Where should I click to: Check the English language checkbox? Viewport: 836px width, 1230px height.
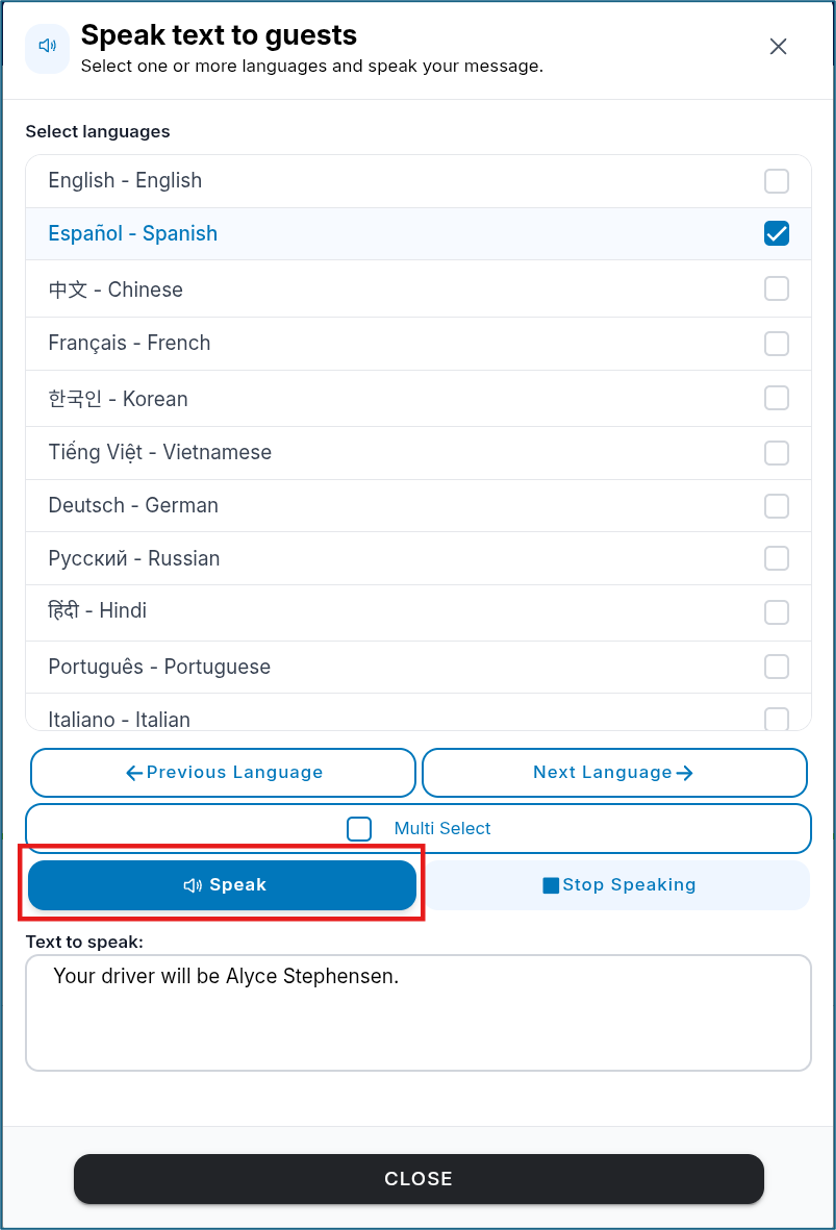pos(776,181)
